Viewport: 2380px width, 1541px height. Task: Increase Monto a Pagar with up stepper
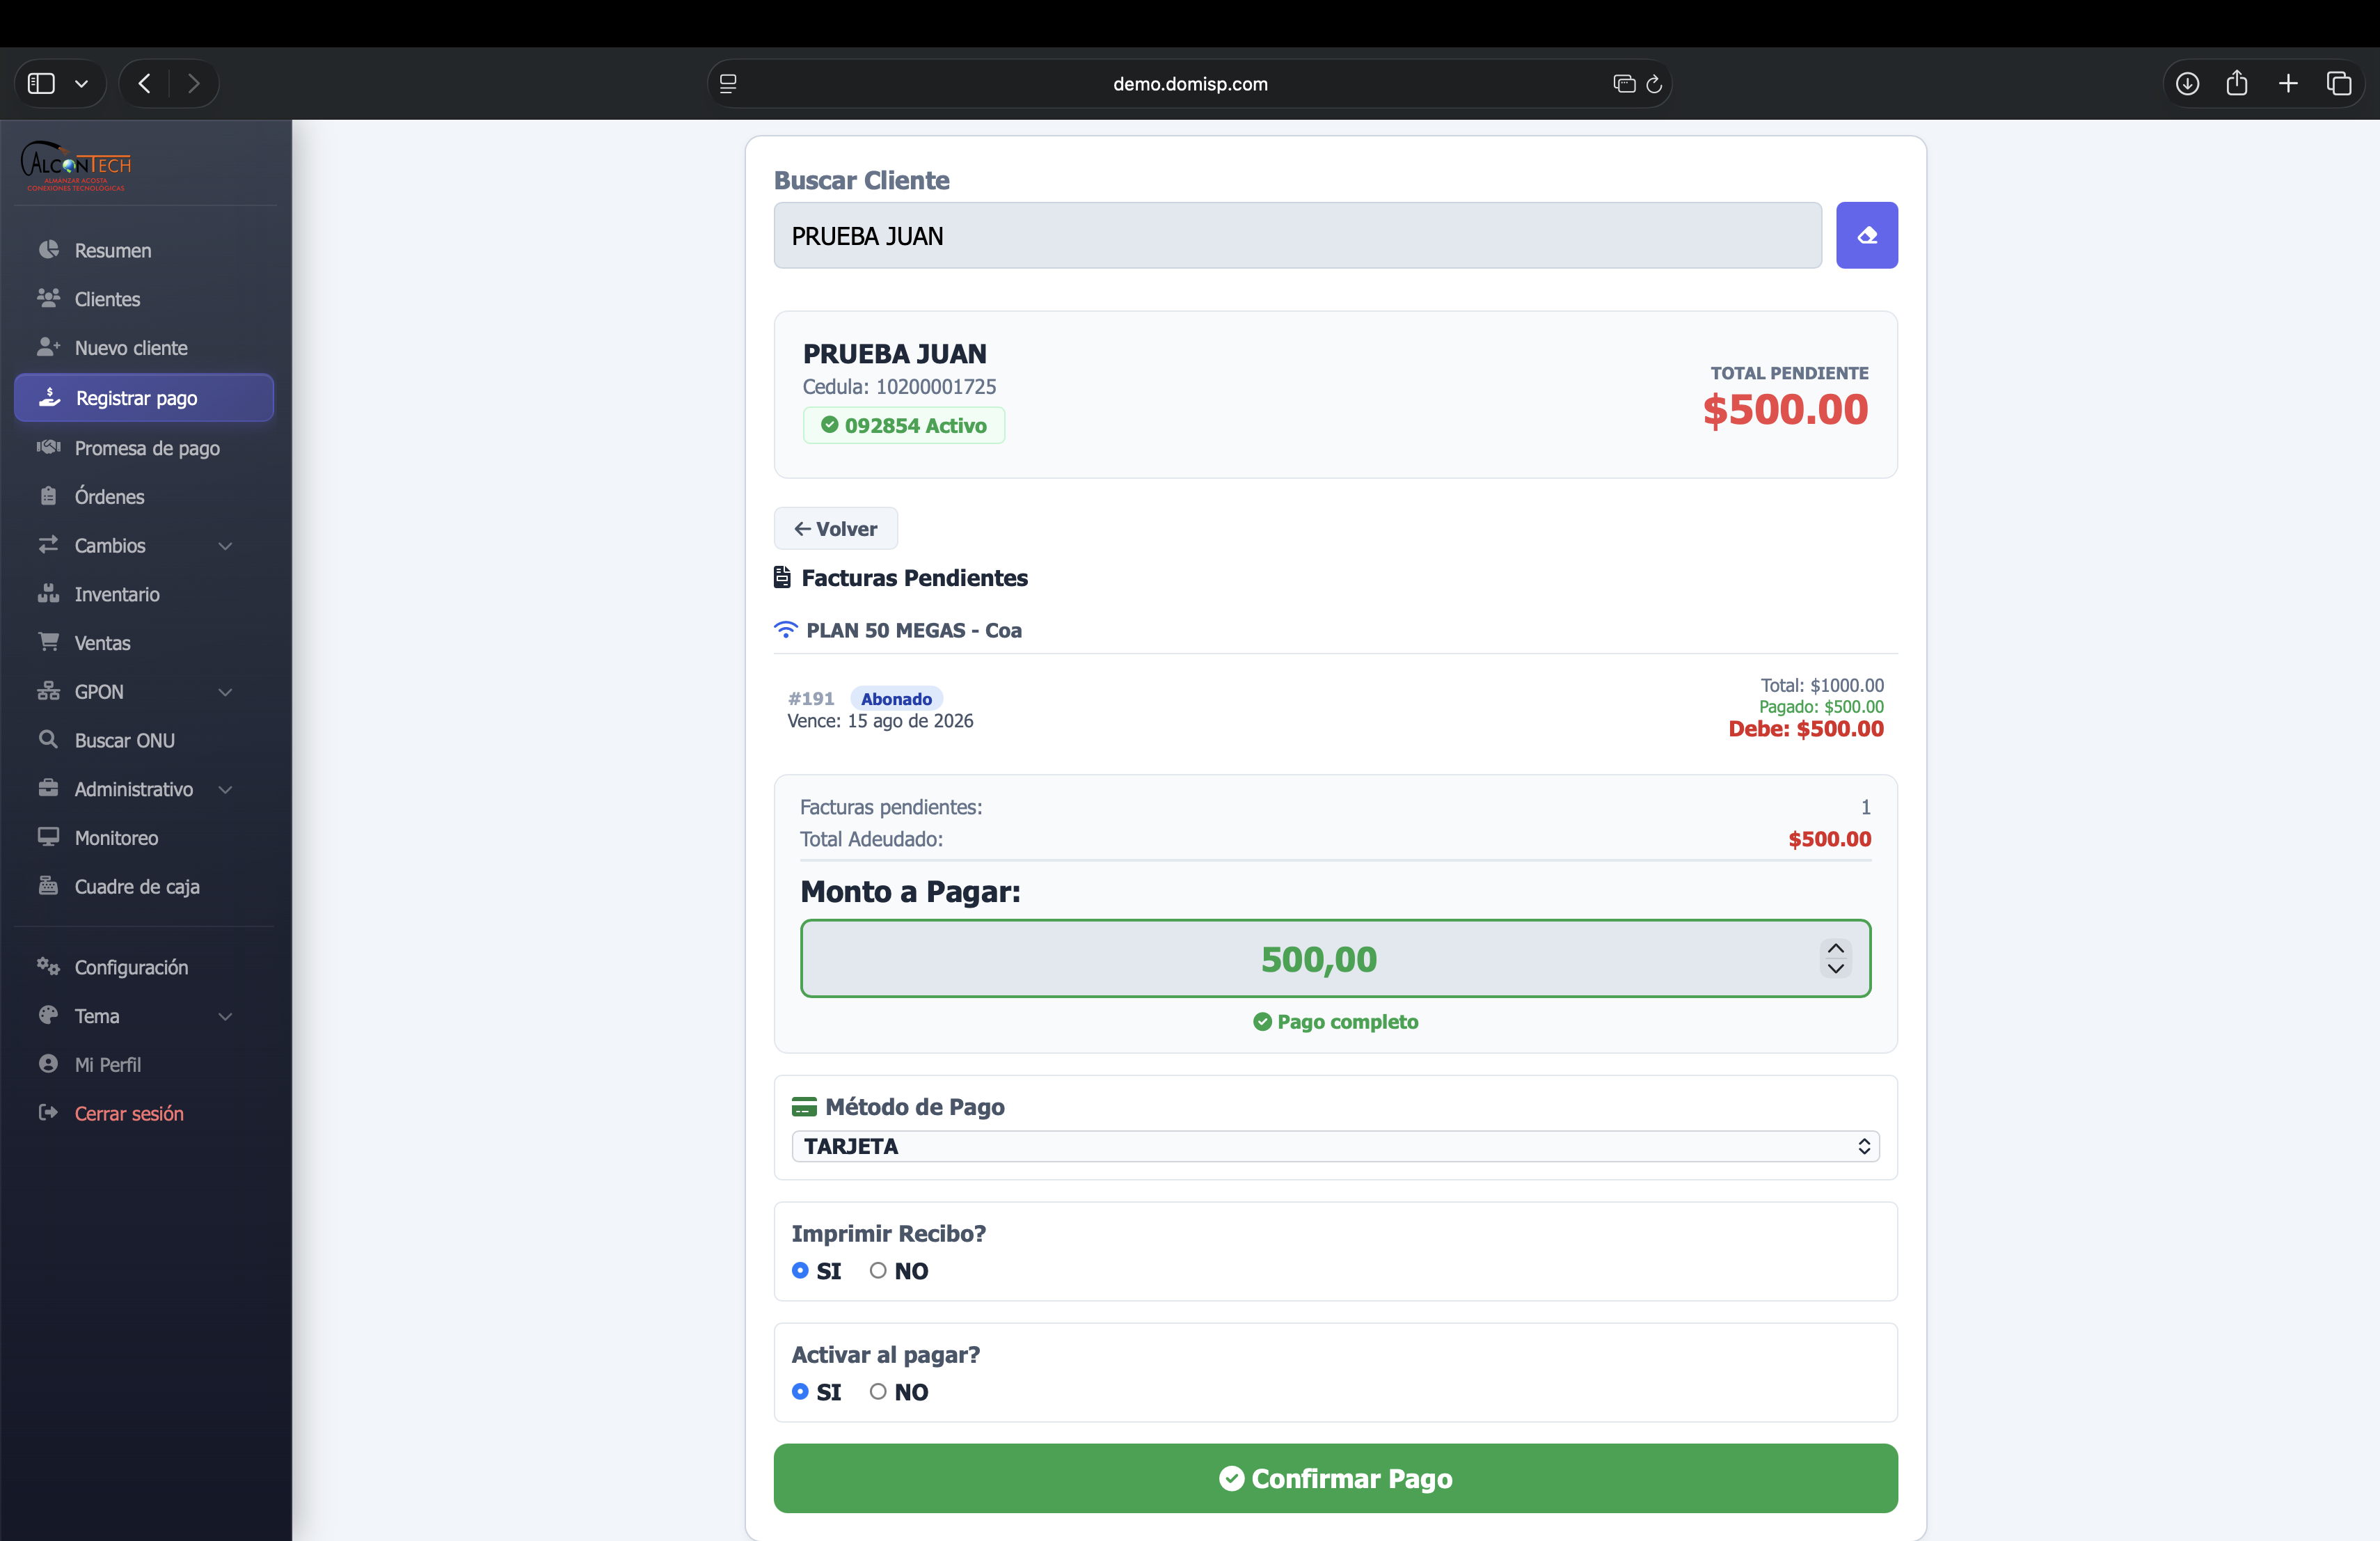(1835, 948)
